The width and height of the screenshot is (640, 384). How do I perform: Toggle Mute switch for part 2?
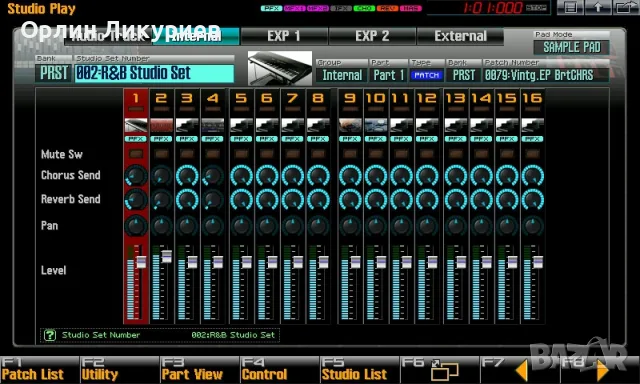(x=162, y=154)
